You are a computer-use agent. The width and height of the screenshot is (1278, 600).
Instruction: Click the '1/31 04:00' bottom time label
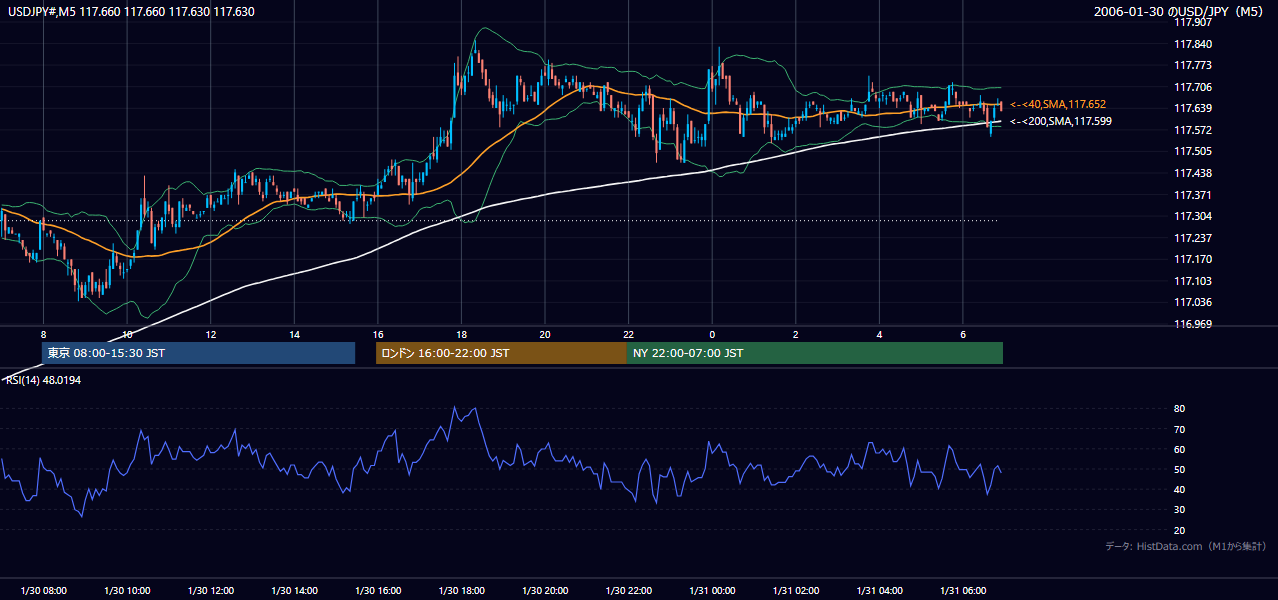(879, 591)
